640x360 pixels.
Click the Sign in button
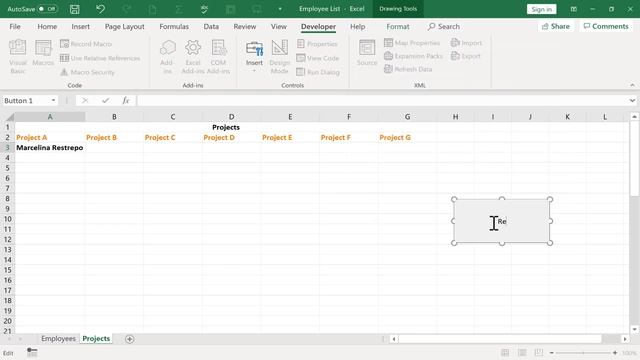(x=541, y=9)
